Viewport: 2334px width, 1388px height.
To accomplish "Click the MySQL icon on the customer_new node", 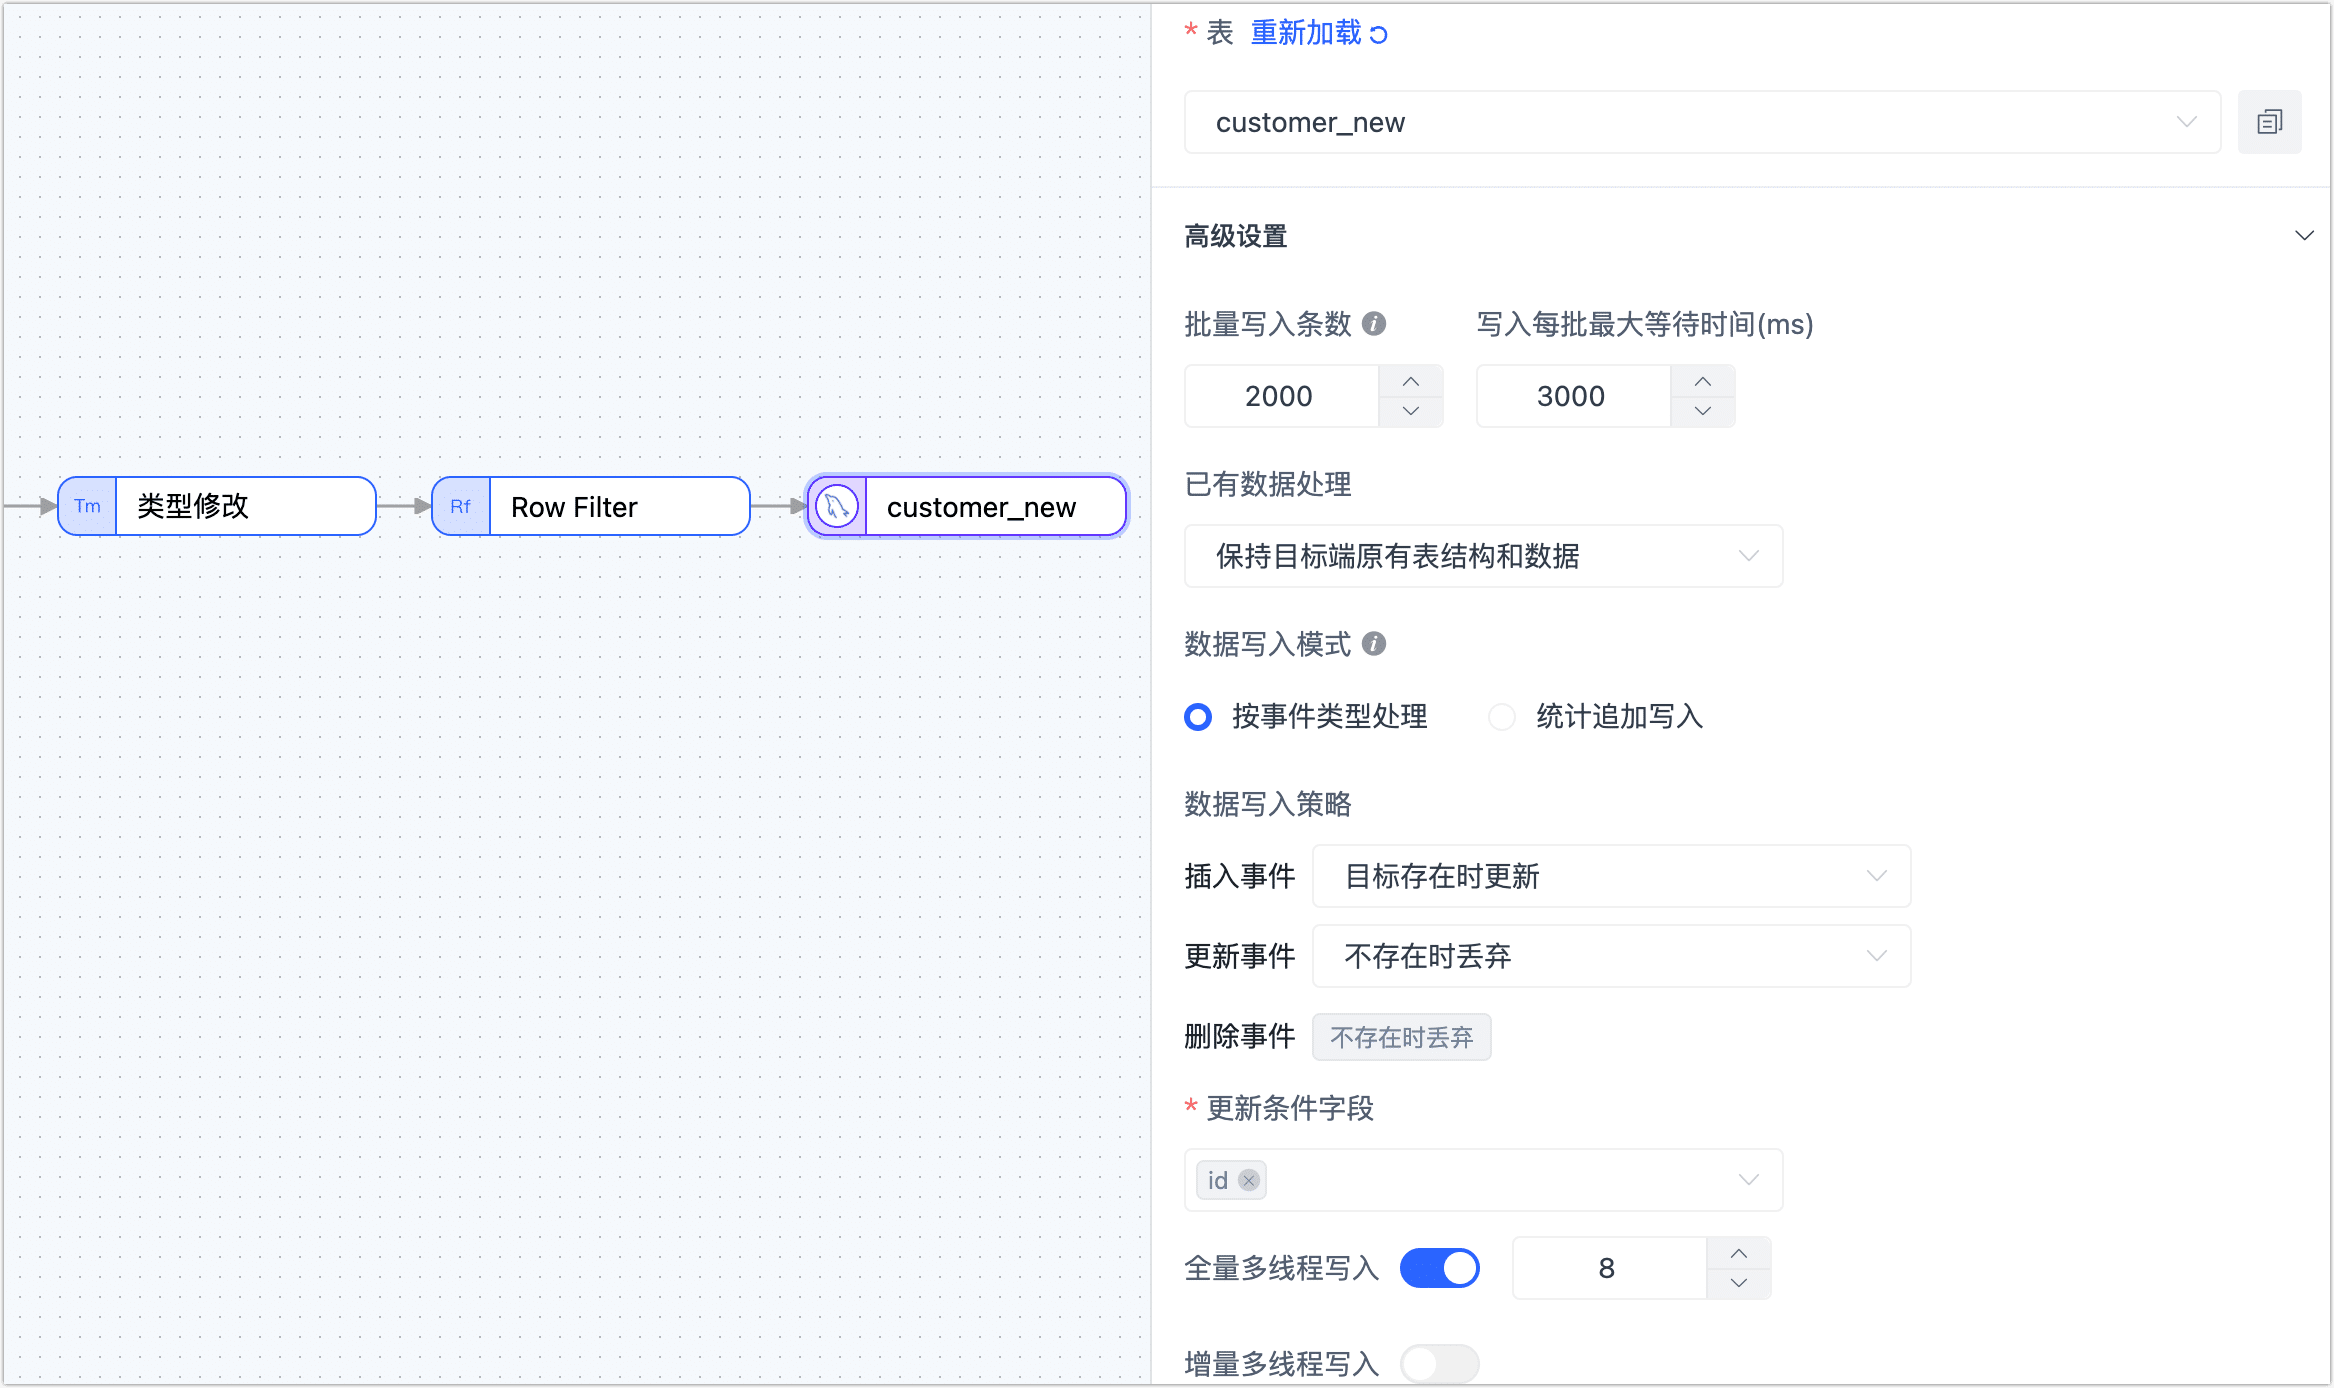I will pos(837,506).
